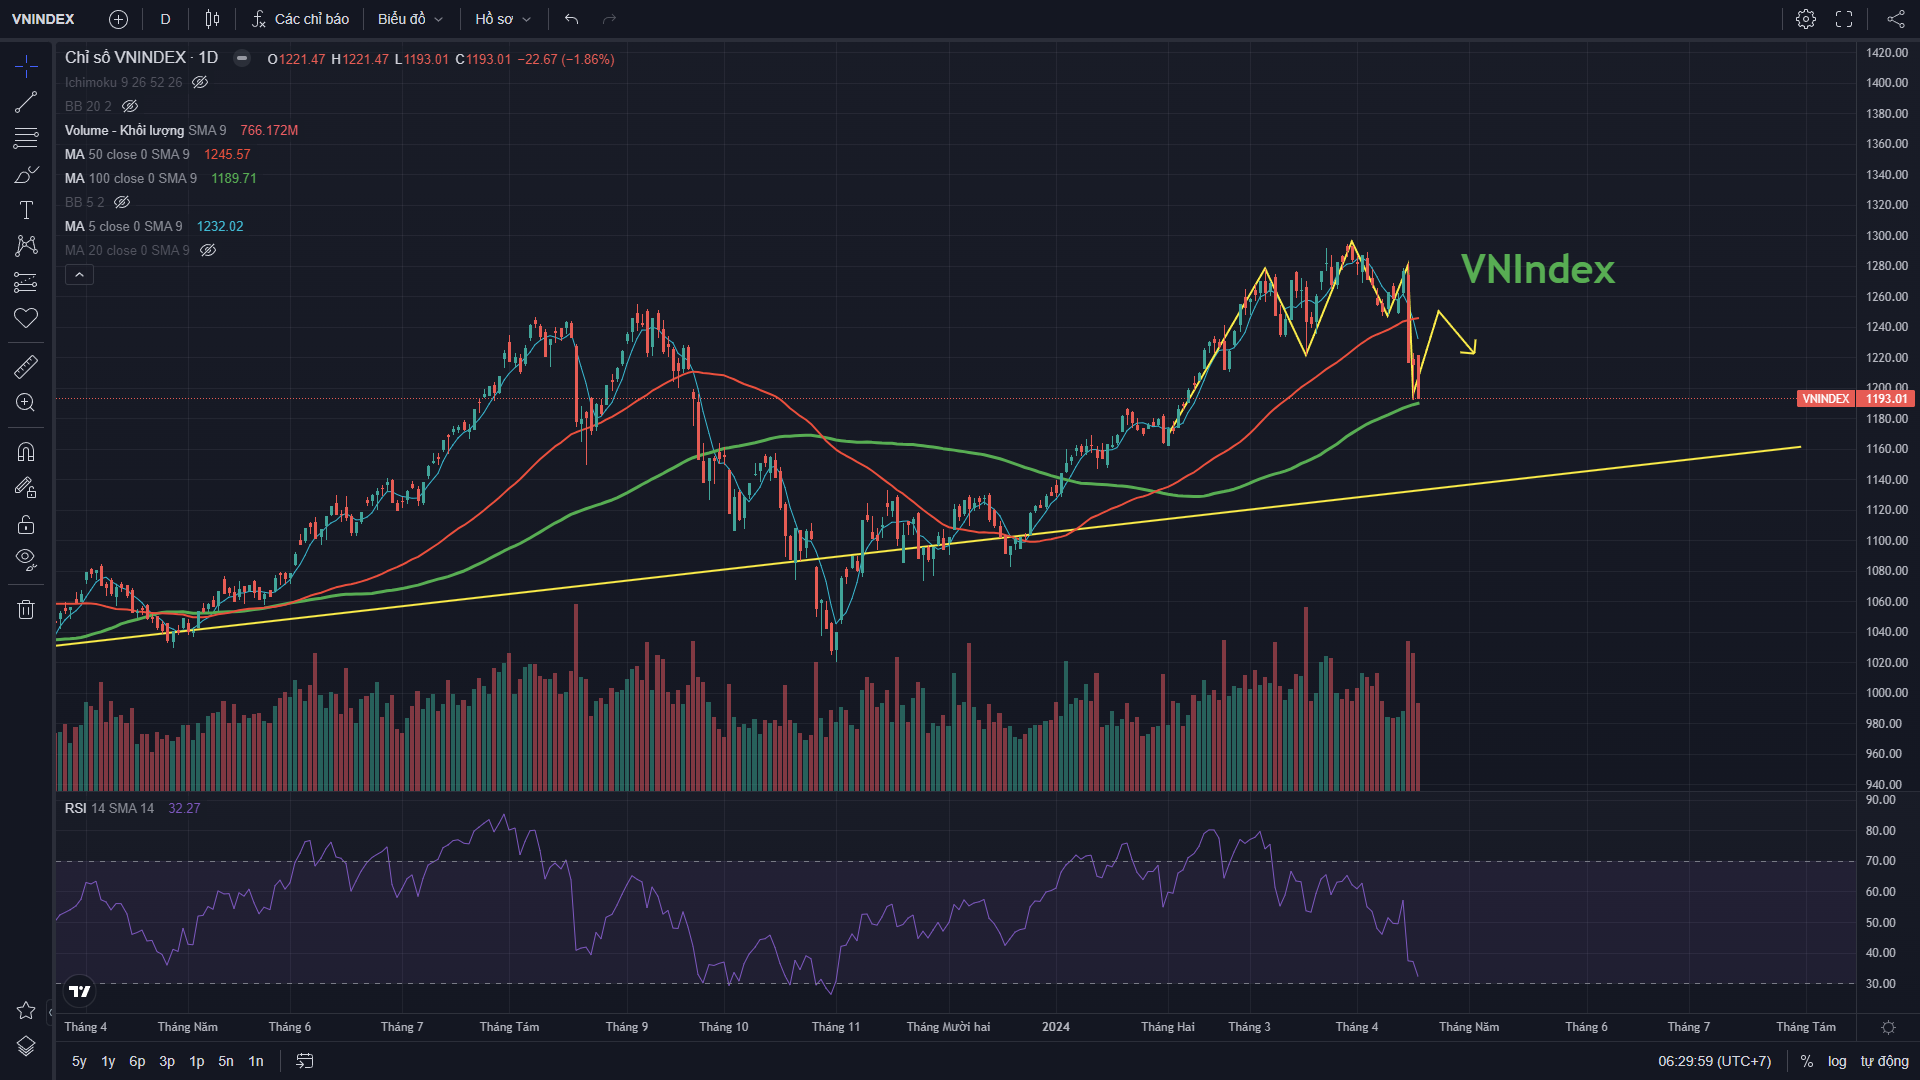Viewport: 1920px width, 1080px height.
Task: Toggle status indicator next to chart title
Action: (x=241, y=58)
